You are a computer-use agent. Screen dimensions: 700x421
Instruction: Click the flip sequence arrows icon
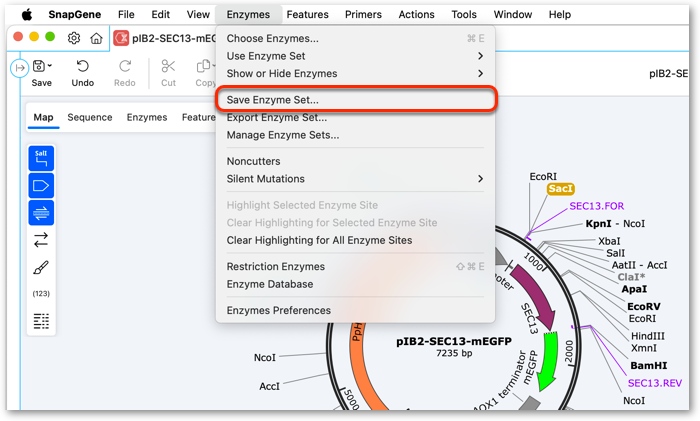(41, 240)
